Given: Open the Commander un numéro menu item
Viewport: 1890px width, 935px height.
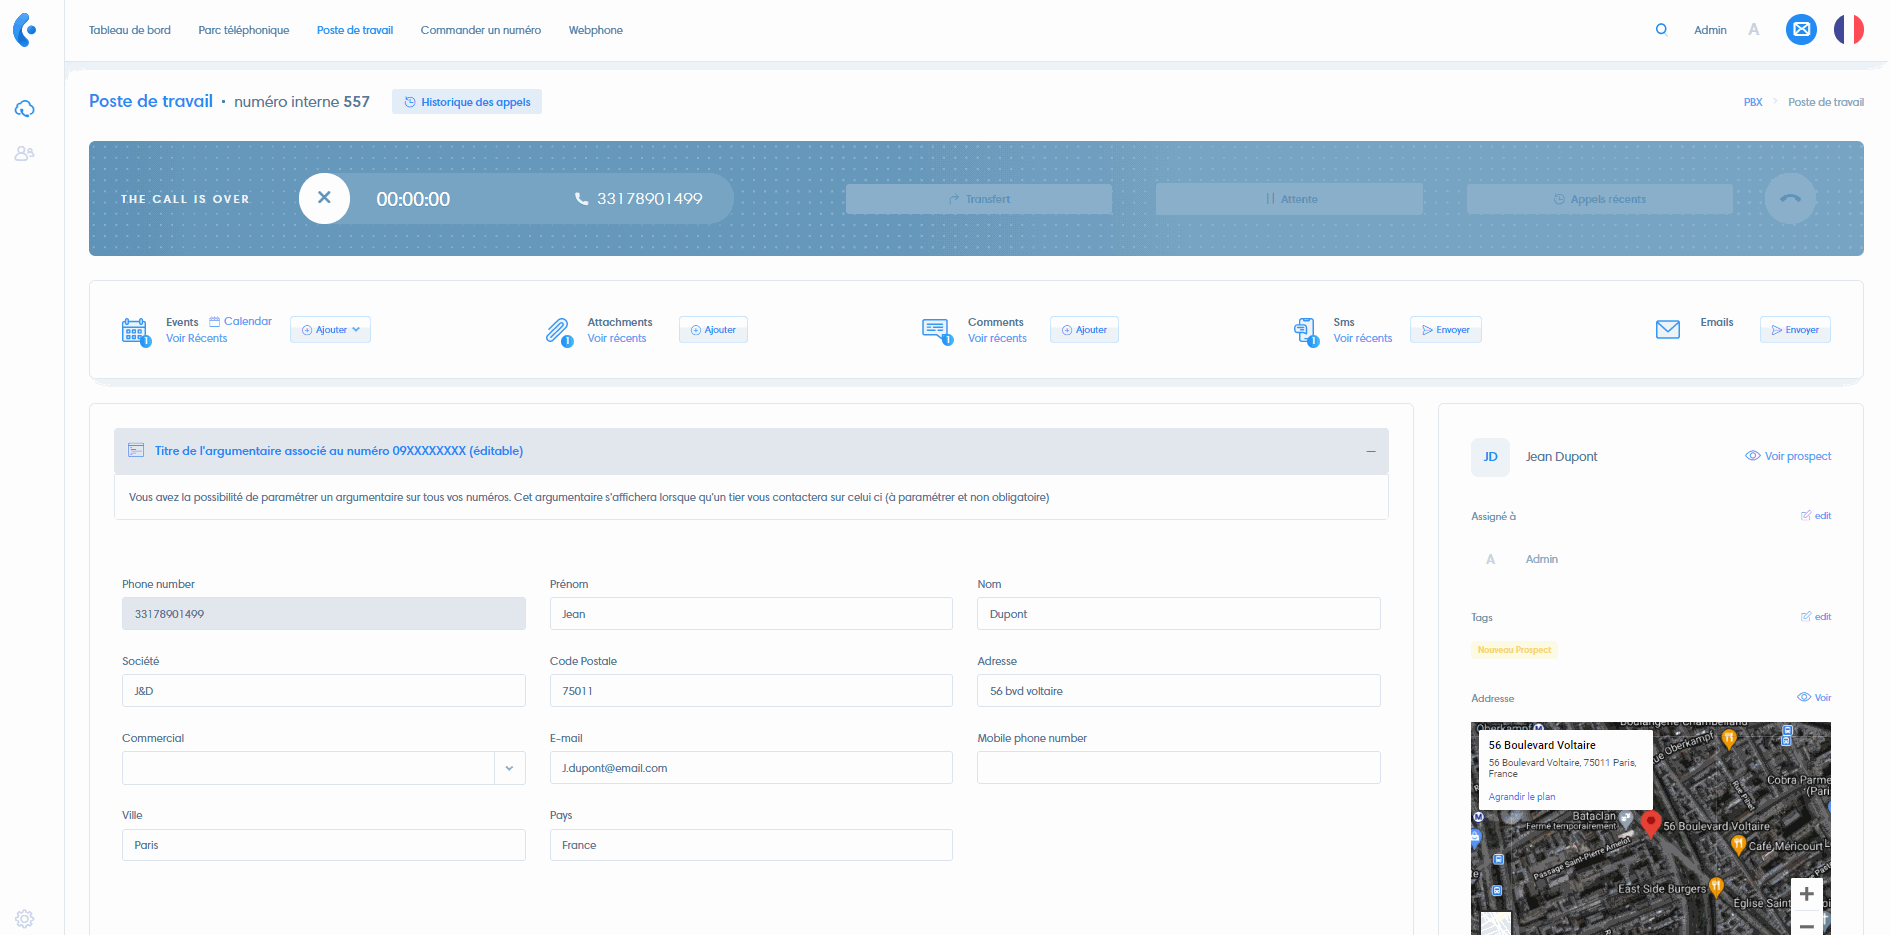Looking at the screenshot, I should 480,30.
